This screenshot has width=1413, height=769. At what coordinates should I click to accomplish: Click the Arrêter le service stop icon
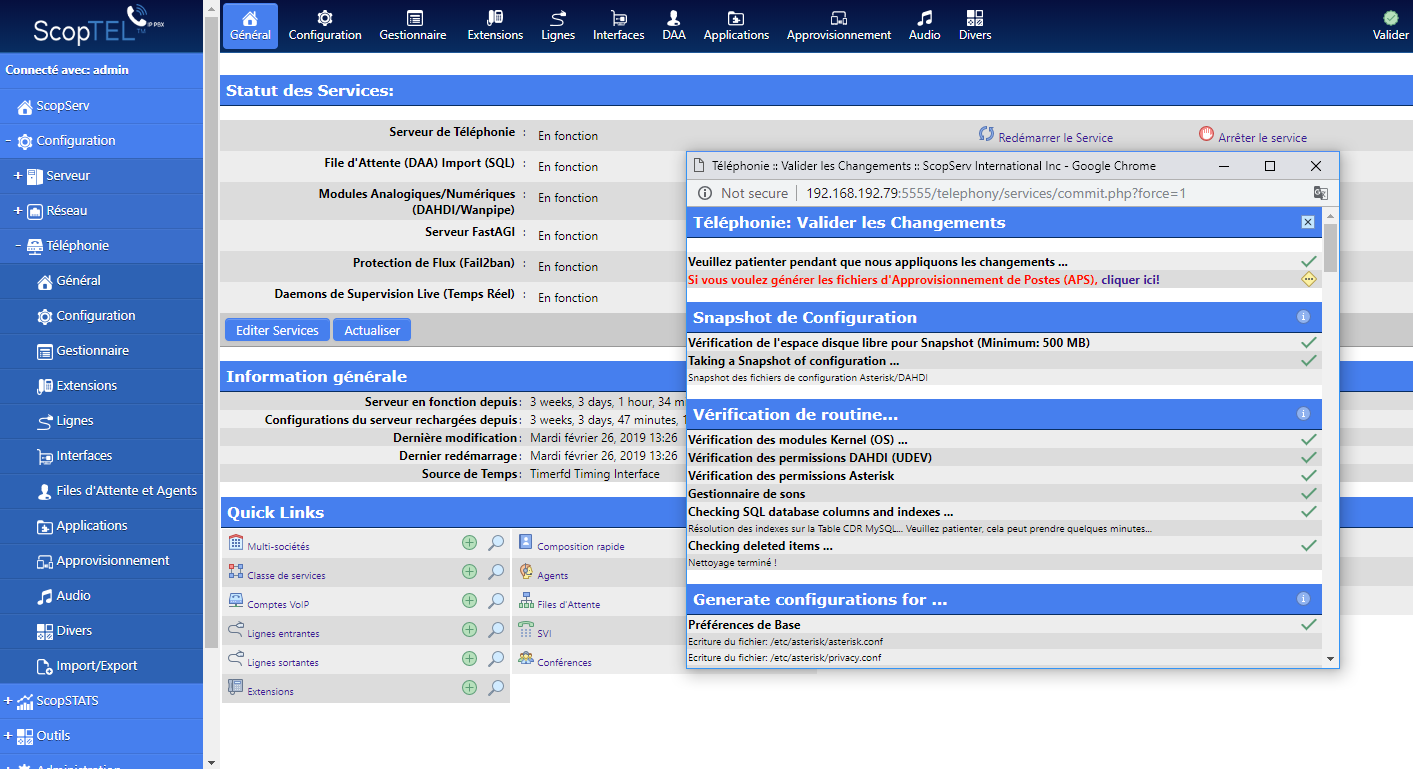[1206, 135]
